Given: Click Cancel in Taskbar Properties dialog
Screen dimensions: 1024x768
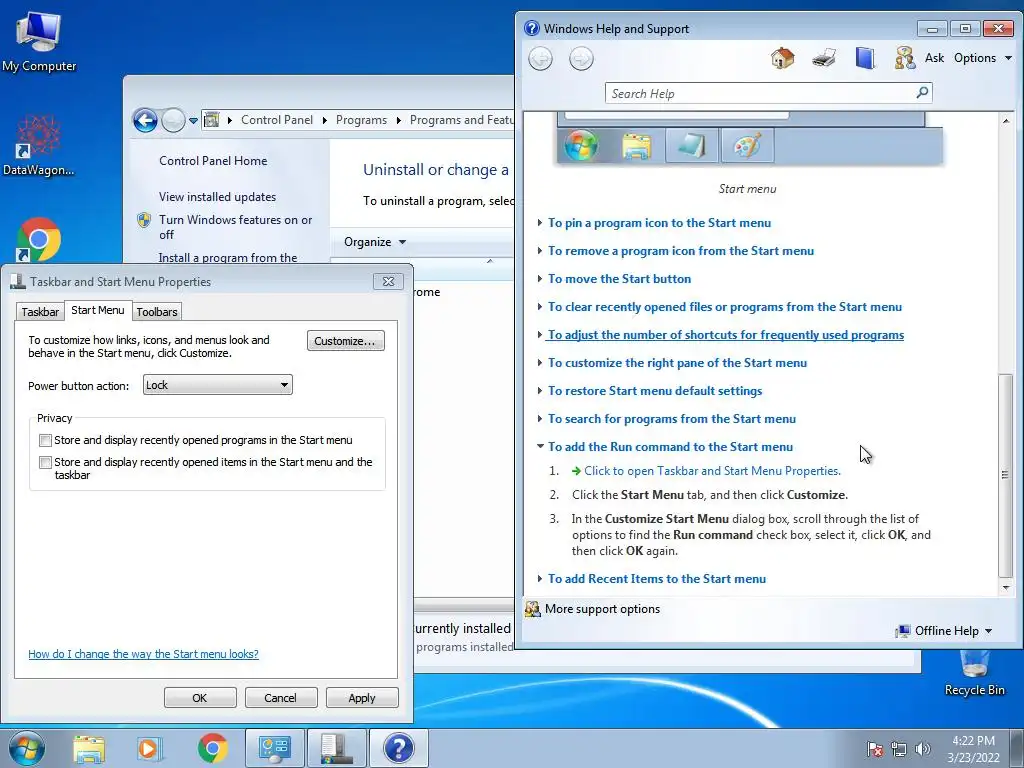Looking at the screenshot, I should coord(281,698).
